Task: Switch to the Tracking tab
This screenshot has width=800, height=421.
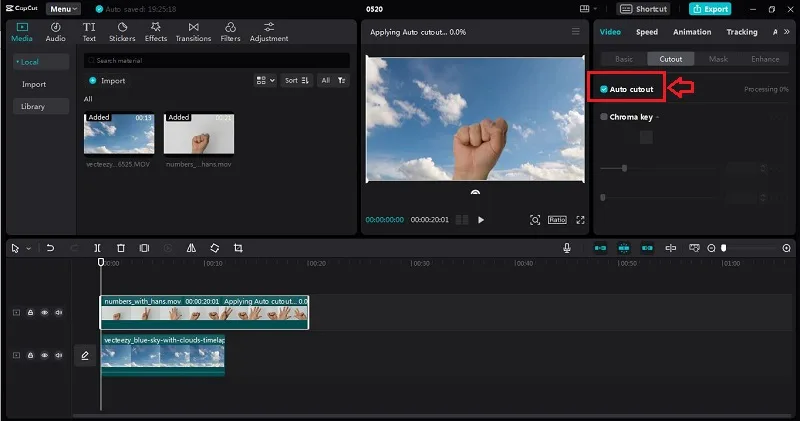Action: click(x=742, y=32)
